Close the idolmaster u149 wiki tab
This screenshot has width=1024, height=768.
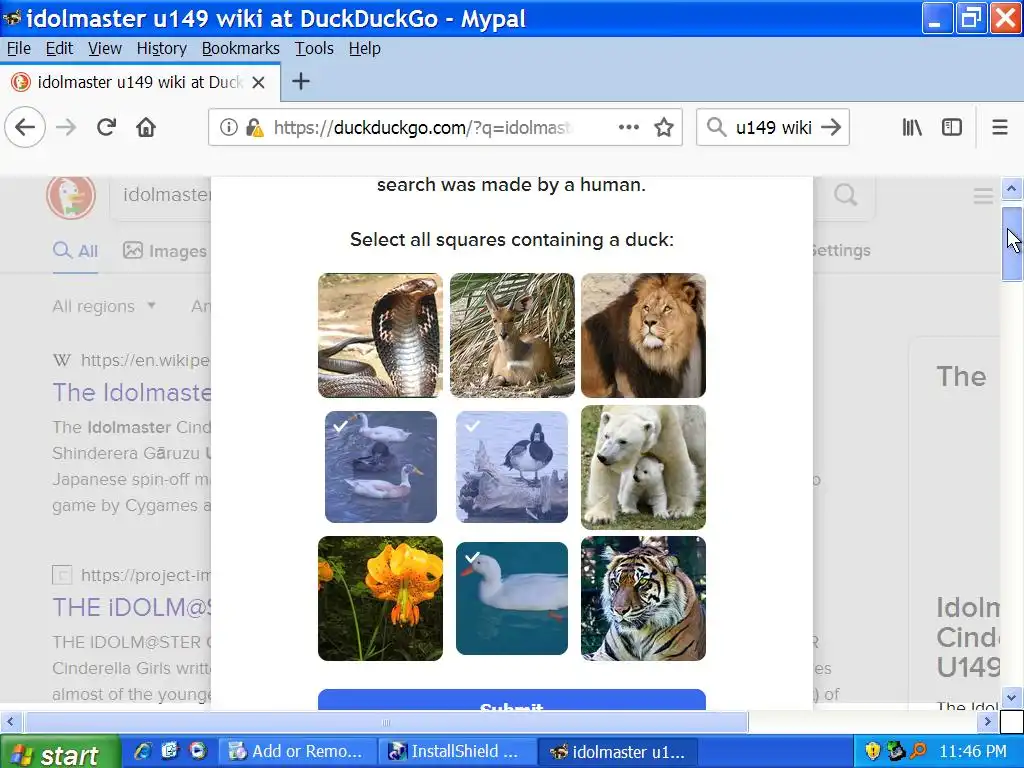click(x=259, y=82)
